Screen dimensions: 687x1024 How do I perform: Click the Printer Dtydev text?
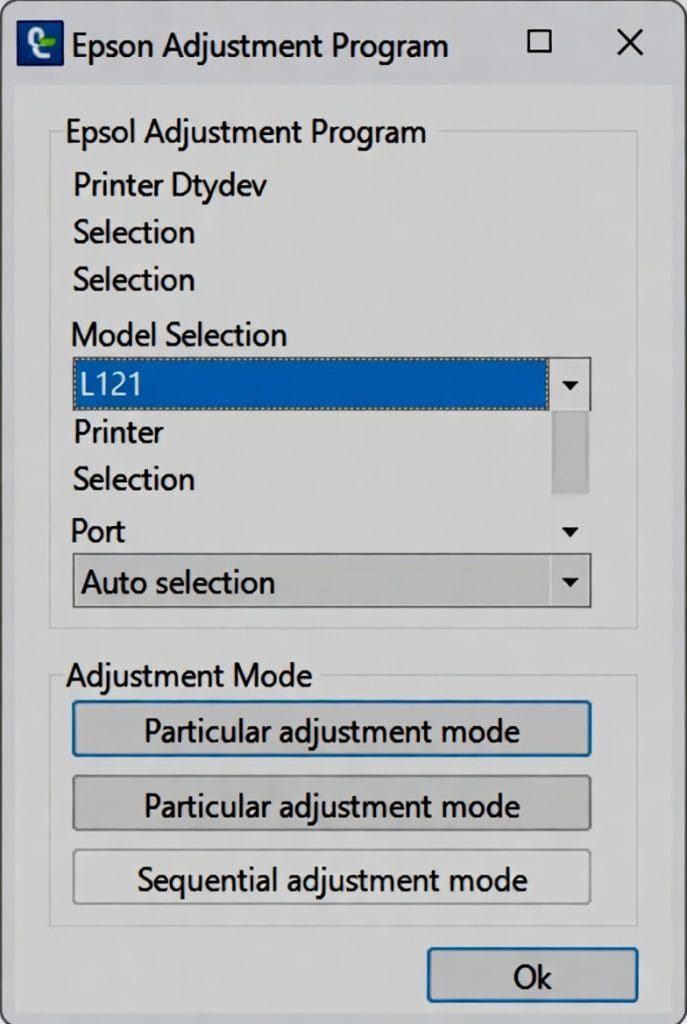pos(170,185)
